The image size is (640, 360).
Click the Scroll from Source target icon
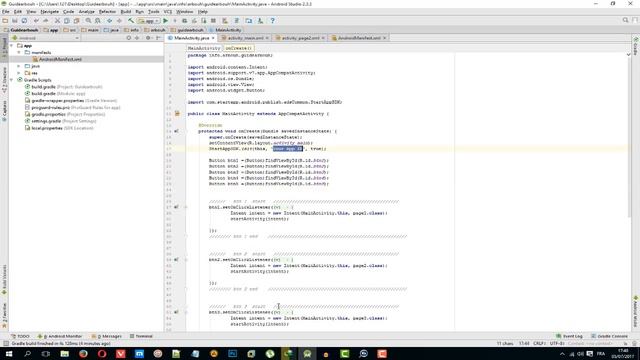(x=129, y=38)
